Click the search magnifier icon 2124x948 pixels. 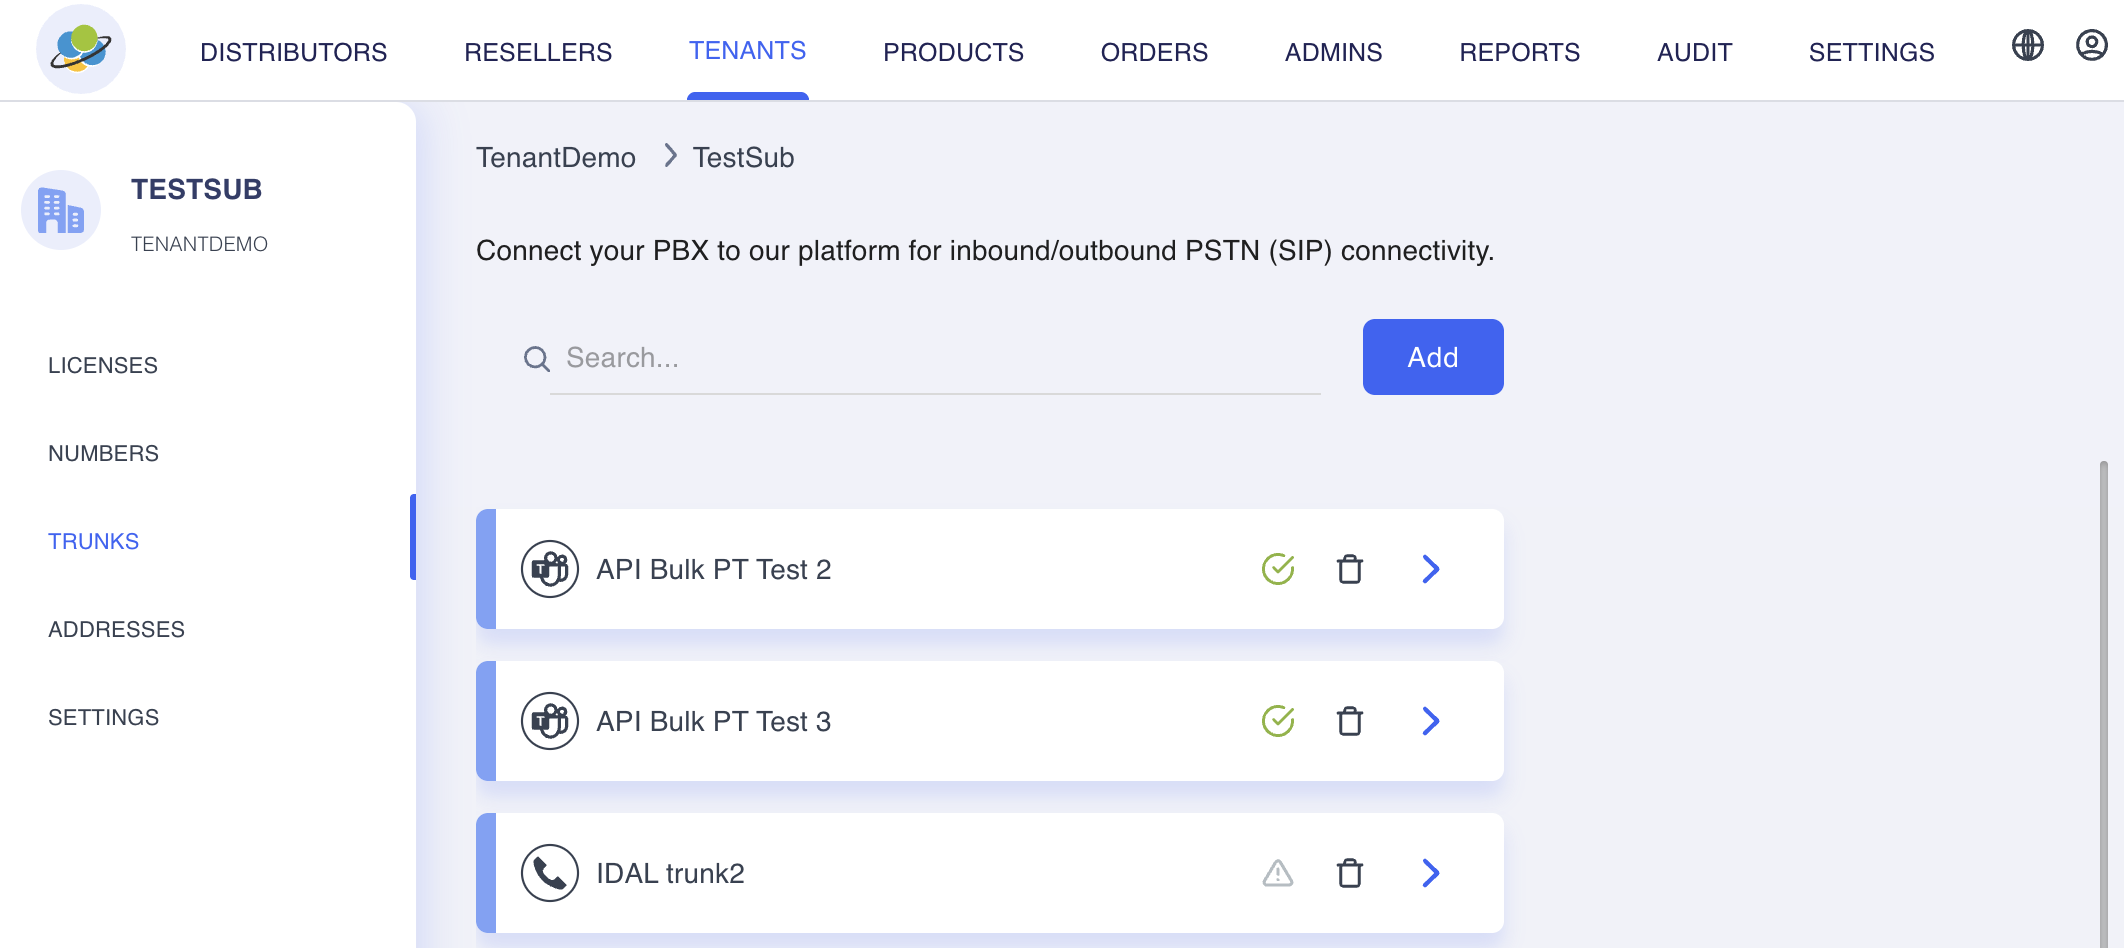(537, 358)
